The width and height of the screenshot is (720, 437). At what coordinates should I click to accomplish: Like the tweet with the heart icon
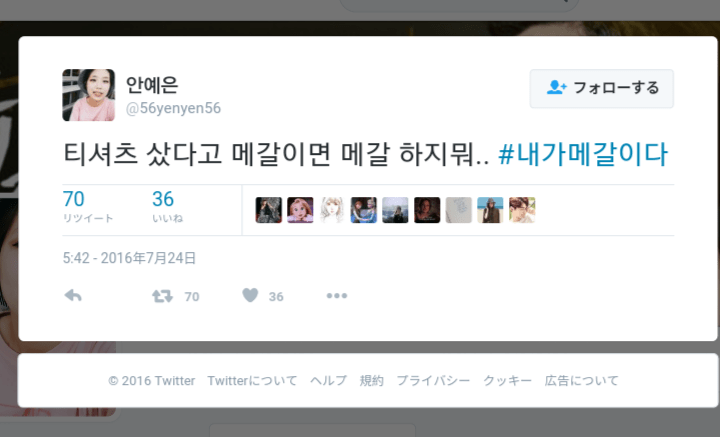tap(250, 295)
